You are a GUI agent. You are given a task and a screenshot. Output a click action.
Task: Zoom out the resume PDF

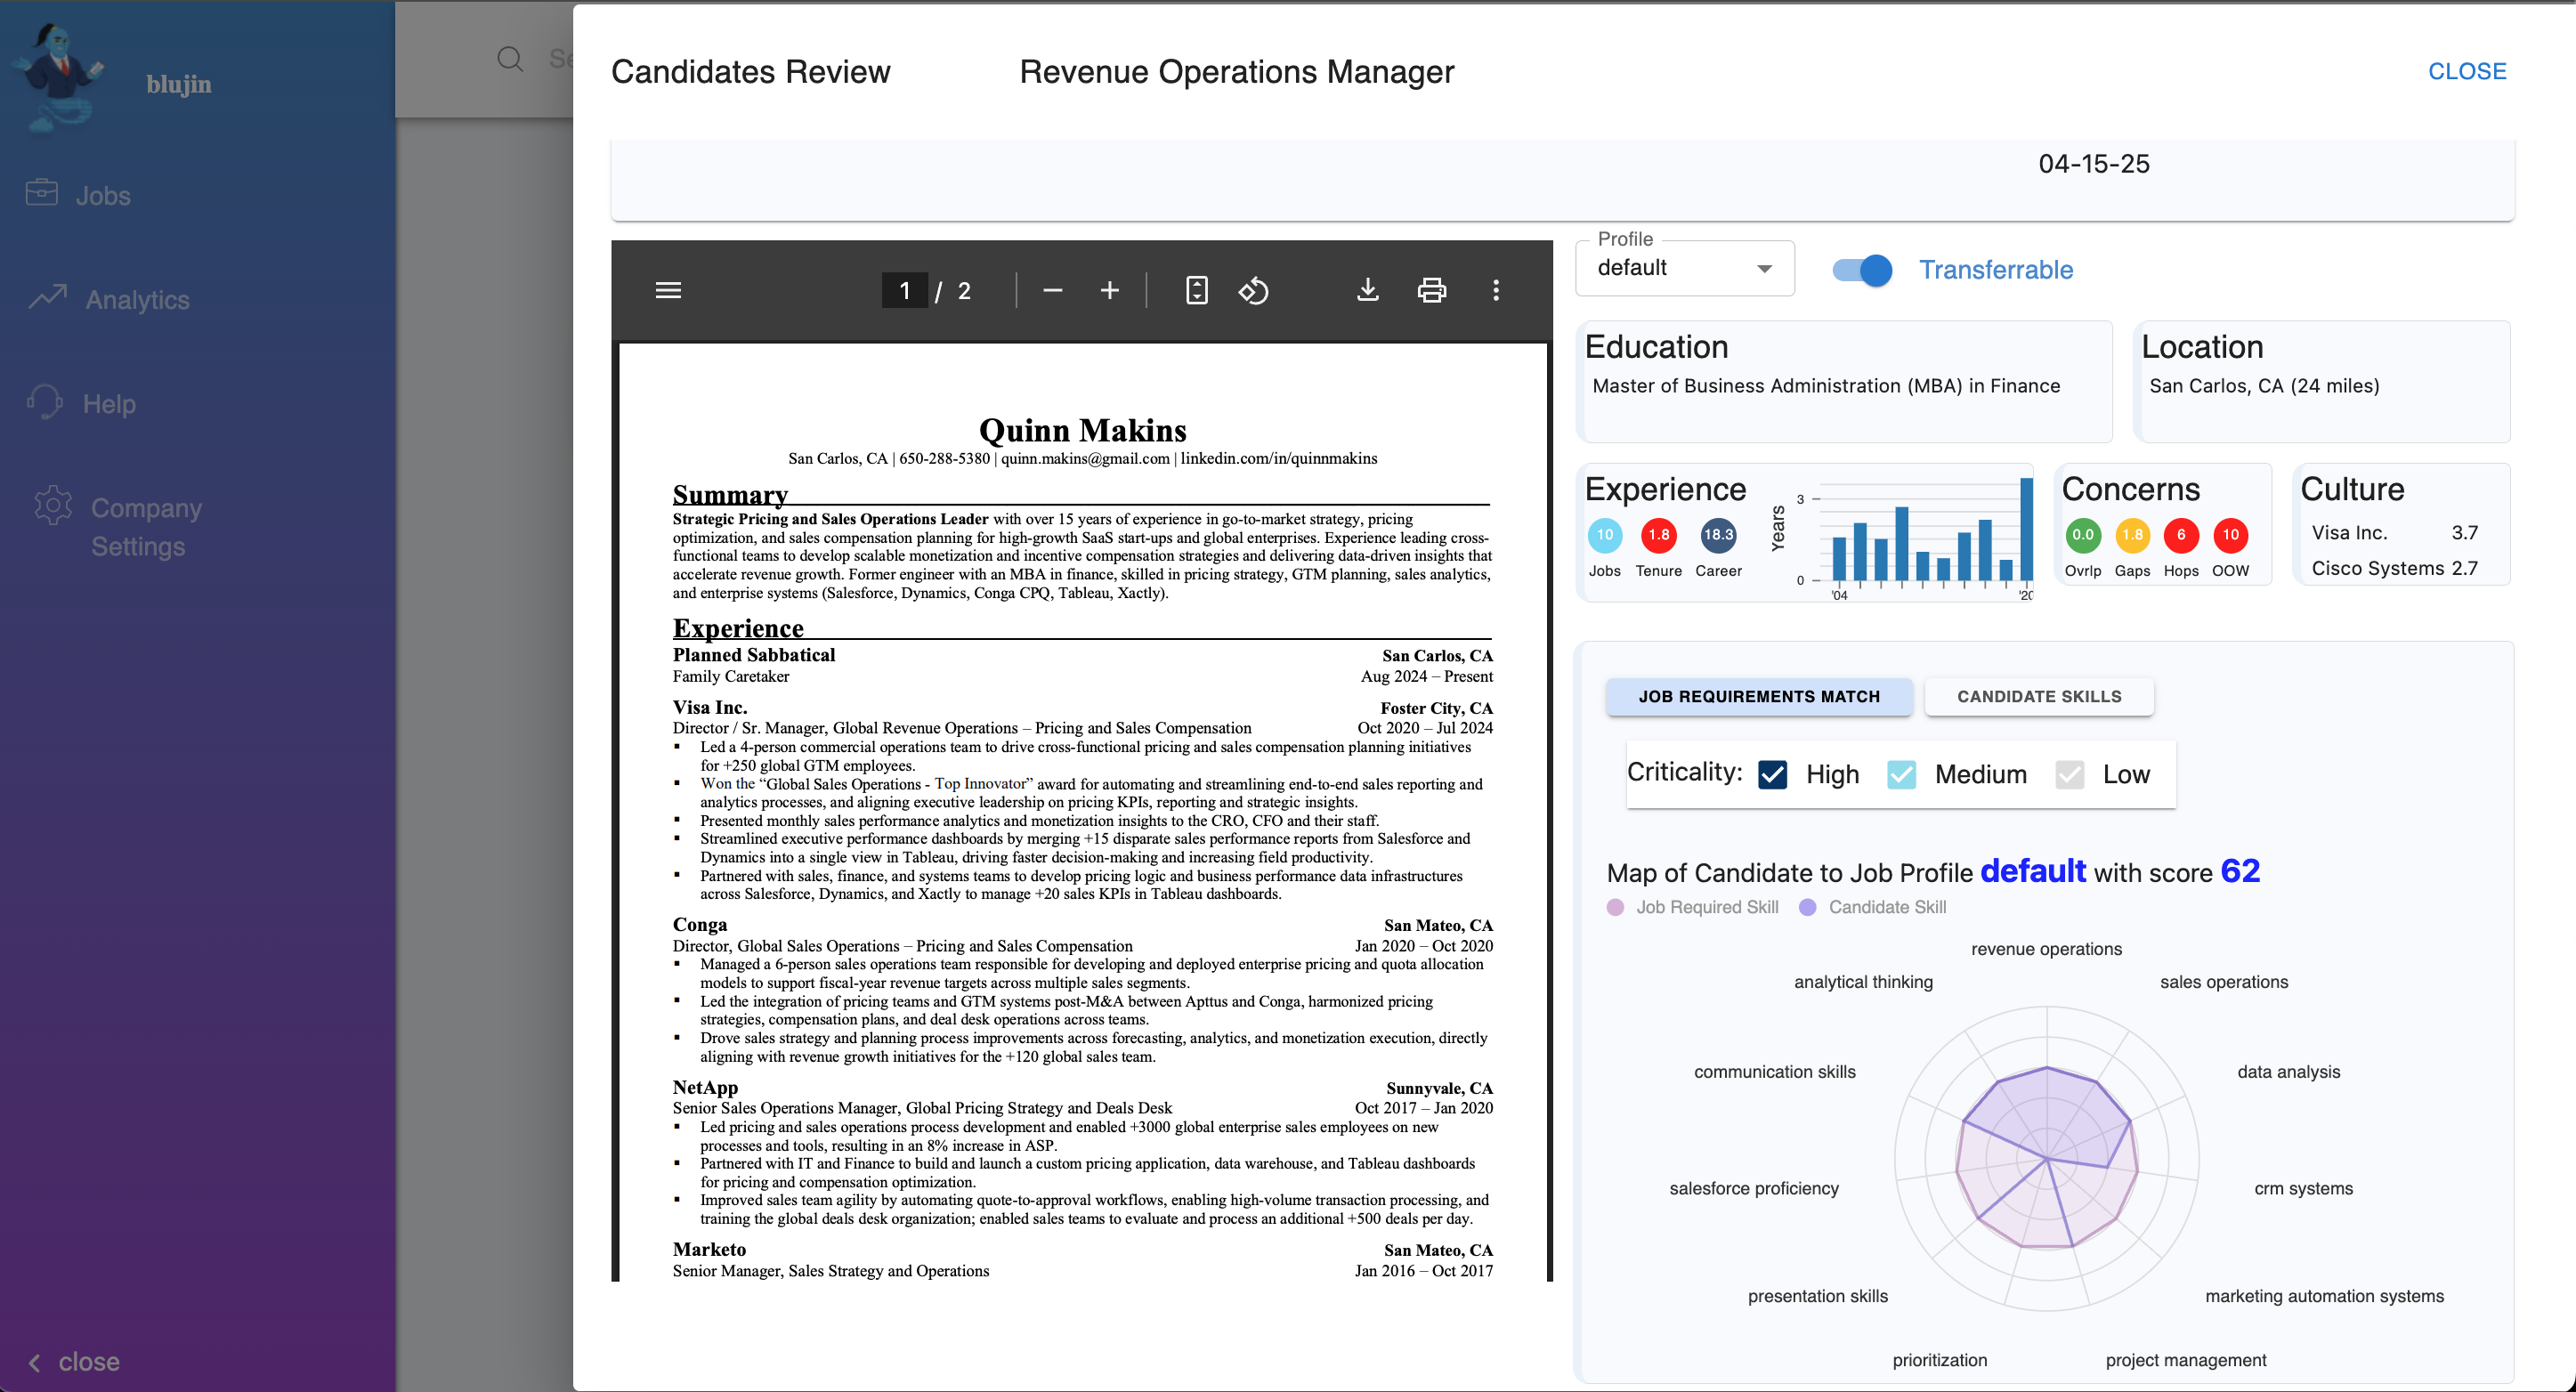1052,290
